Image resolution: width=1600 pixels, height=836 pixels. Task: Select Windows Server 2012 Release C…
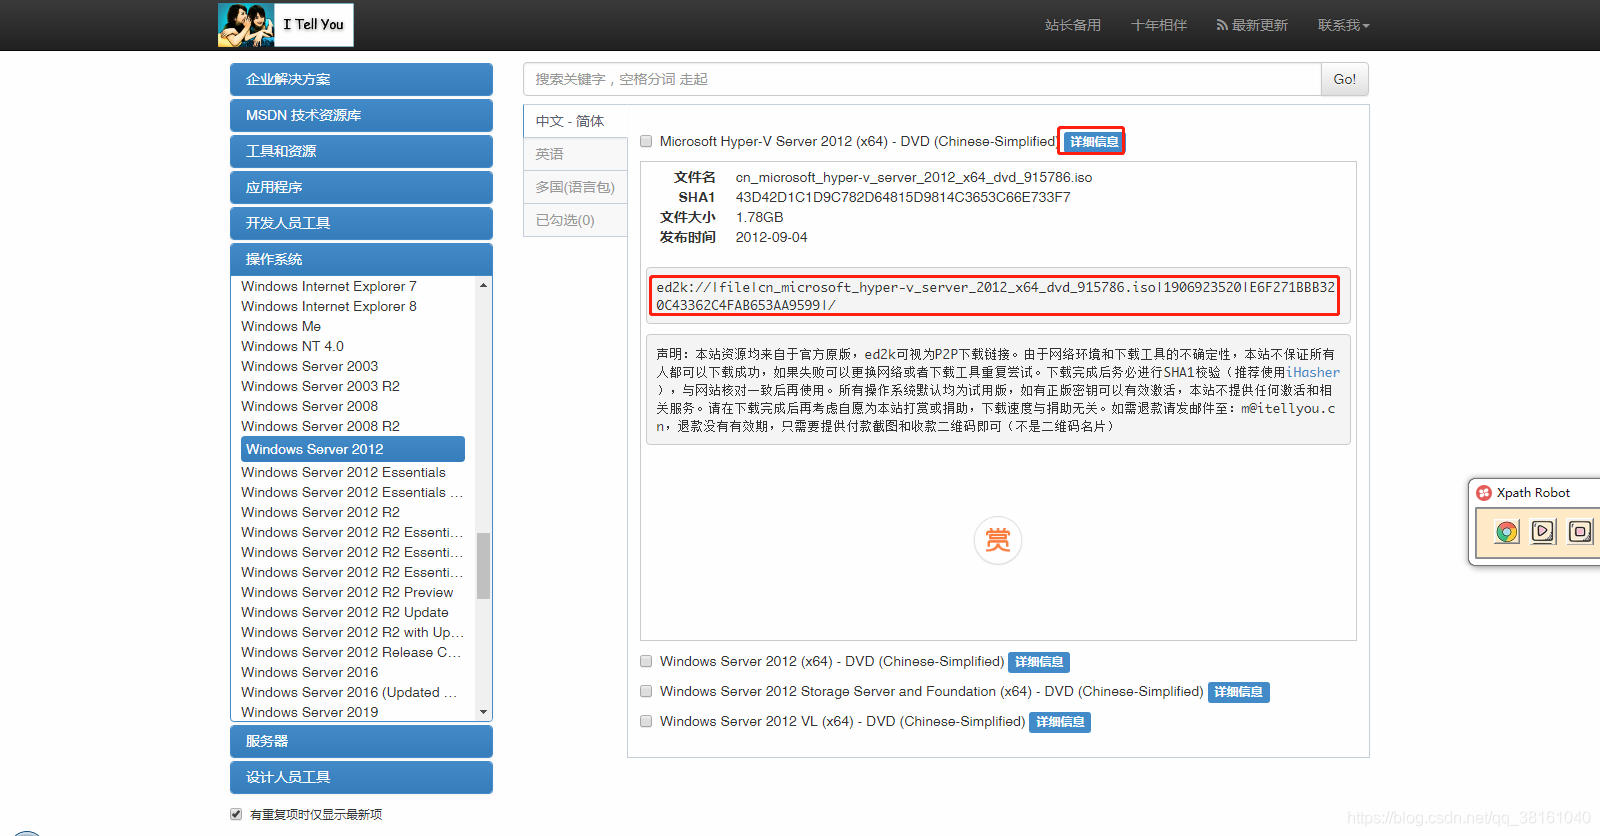click(x=351, y=652)
